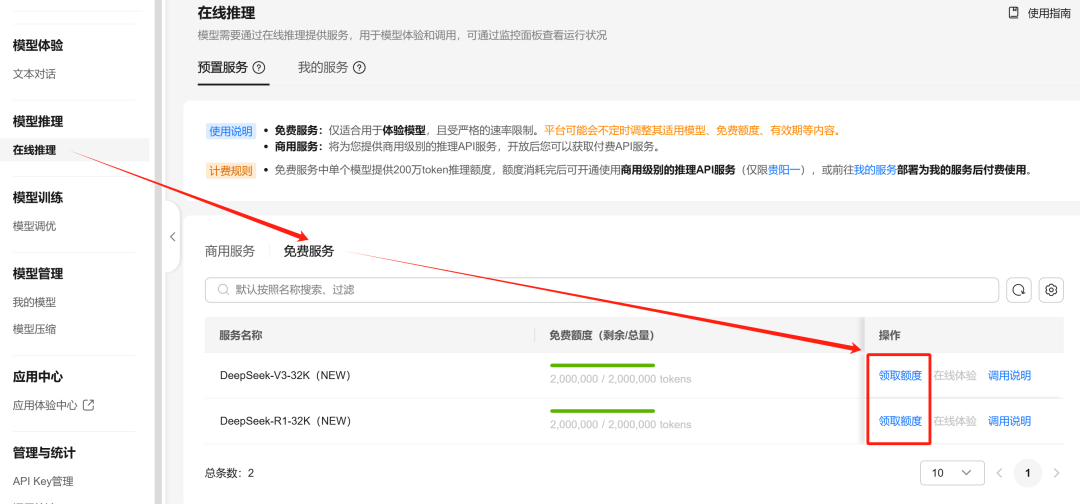Open external link icon beside 应用体验中心
Image resolution: width=1080 pixels, height=504 pixels.
[88, 405]
